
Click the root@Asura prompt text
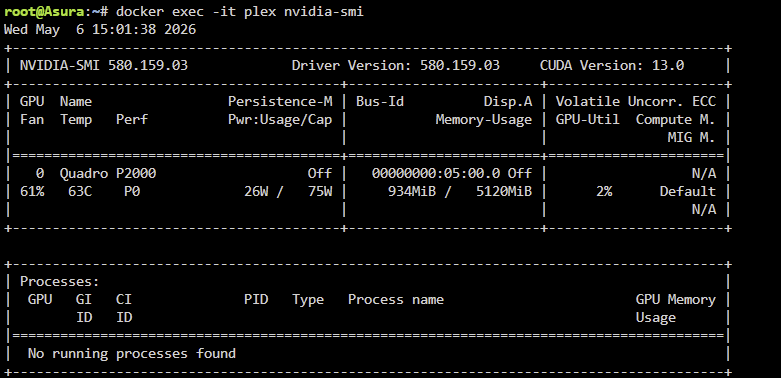[x=44, y=12]
